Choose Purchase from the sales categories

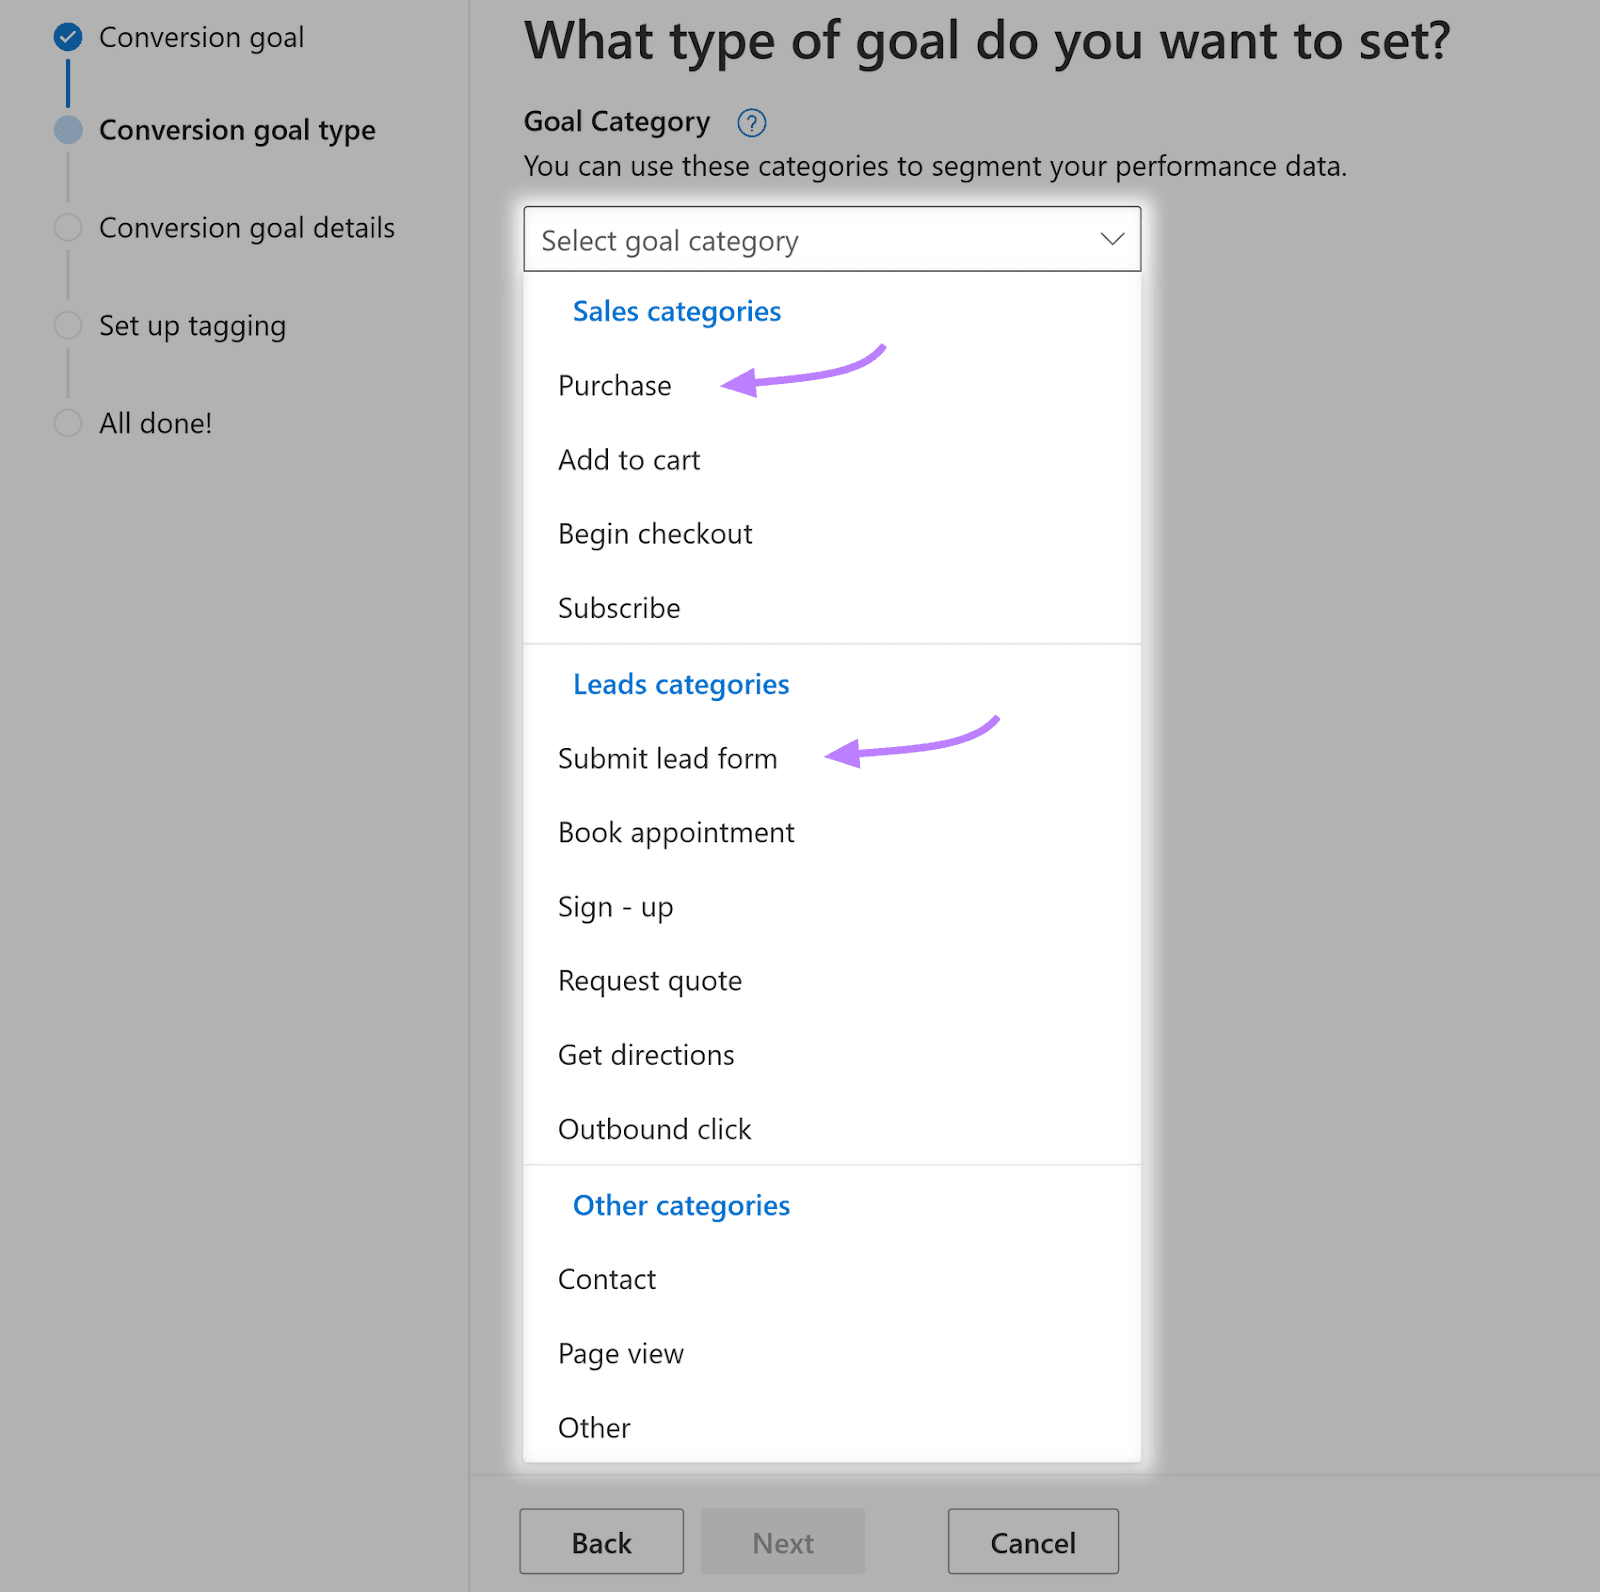pyautogui.click(x=615, y=386)
